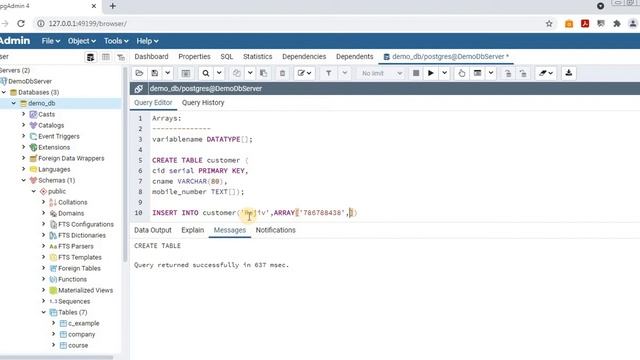The width and height of the screenshot is (640, 360).
Task: Open Query Tool icon in browser panel
Action: pos(91,57)
